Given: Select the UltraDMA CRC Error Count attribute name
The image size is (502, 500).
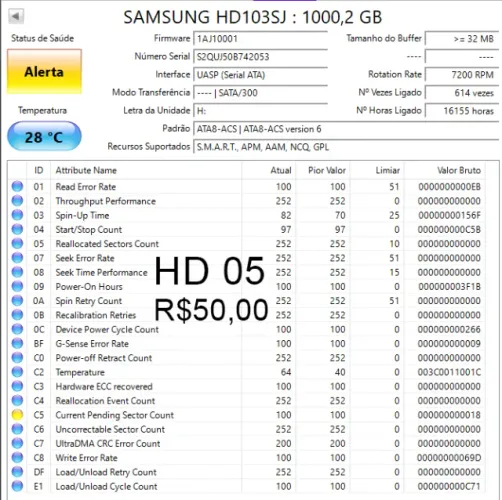Looking at the screenshot, I should click(x=108, y=443).
